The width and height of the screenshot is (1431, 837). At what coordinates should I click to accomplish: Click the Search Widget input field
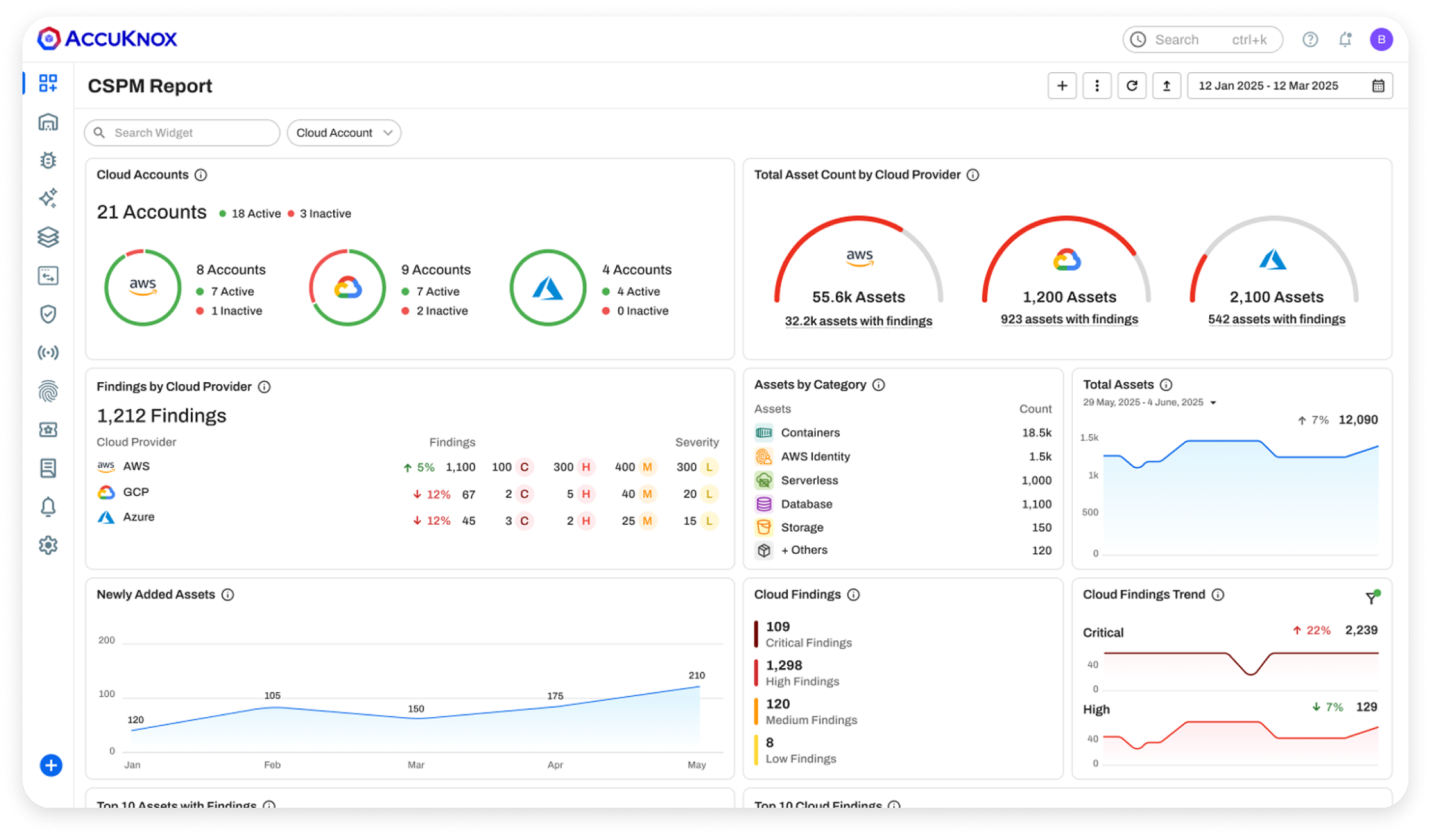[182, 133]
